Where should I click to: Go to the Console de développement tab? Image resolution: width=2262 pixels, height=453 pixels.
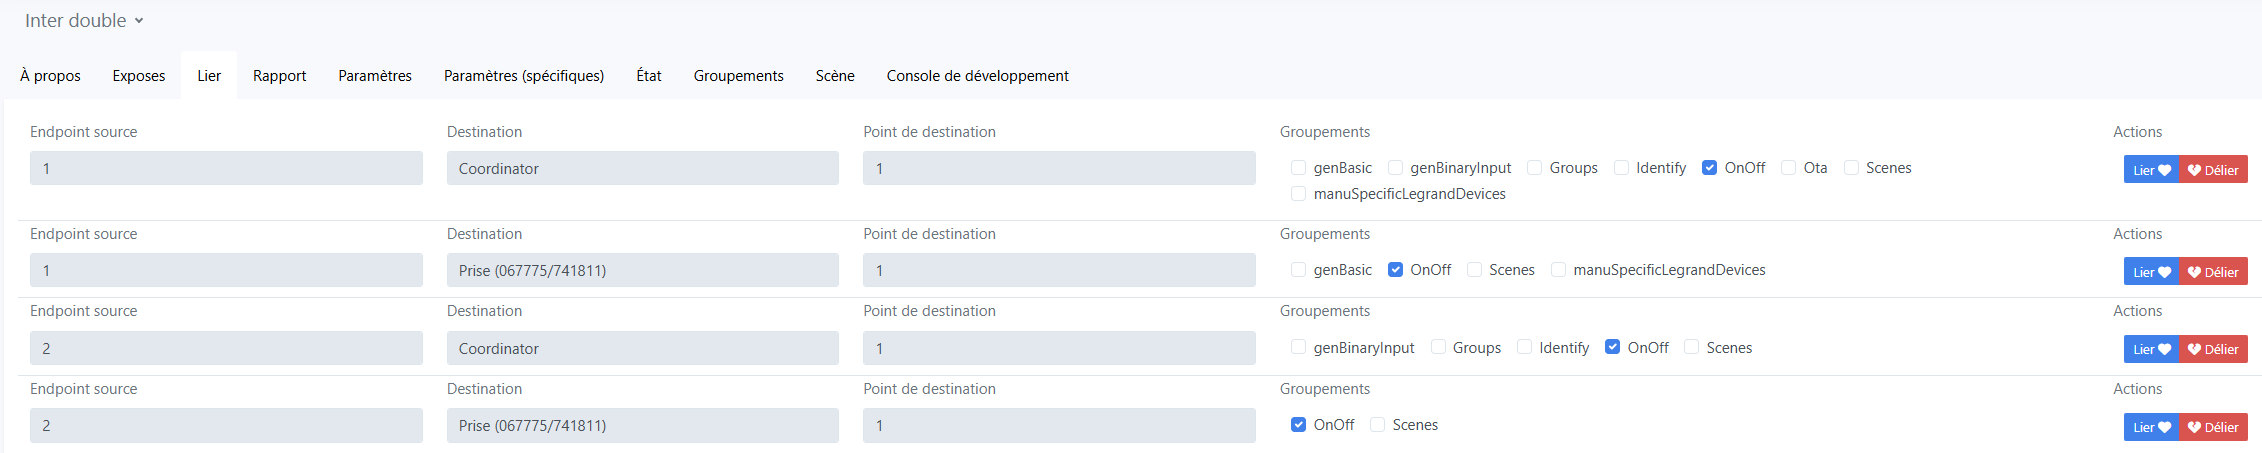977,76
